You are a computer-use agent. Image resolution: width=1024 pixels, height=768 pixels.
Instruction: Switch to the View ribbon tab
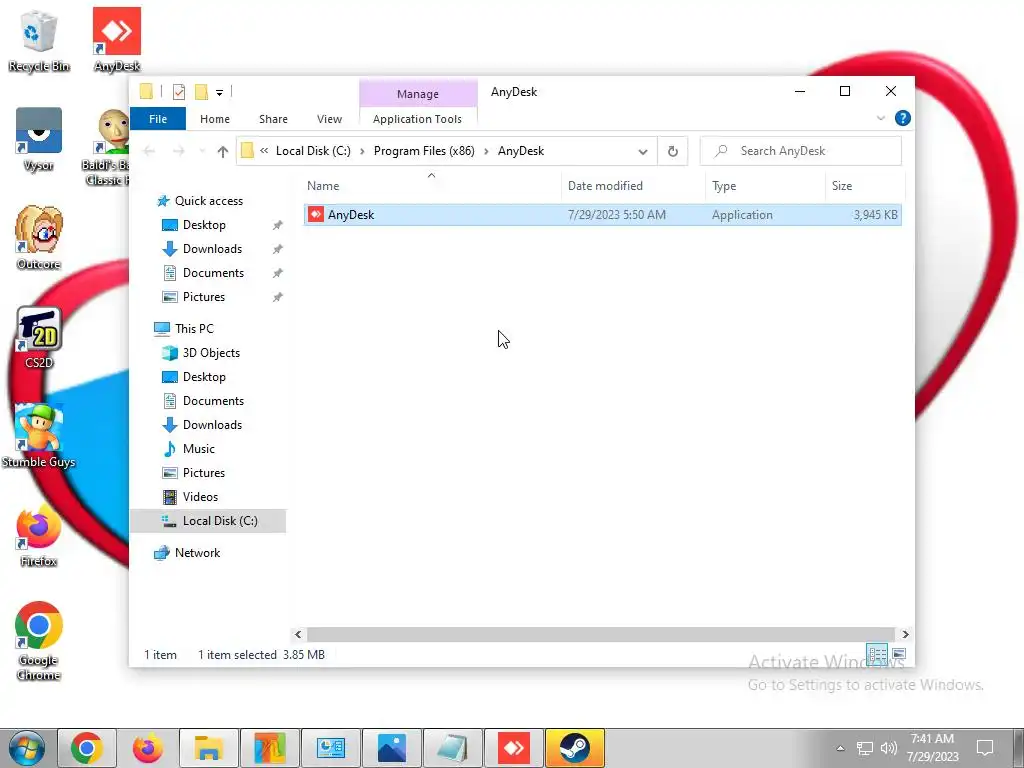click(329, 119)
